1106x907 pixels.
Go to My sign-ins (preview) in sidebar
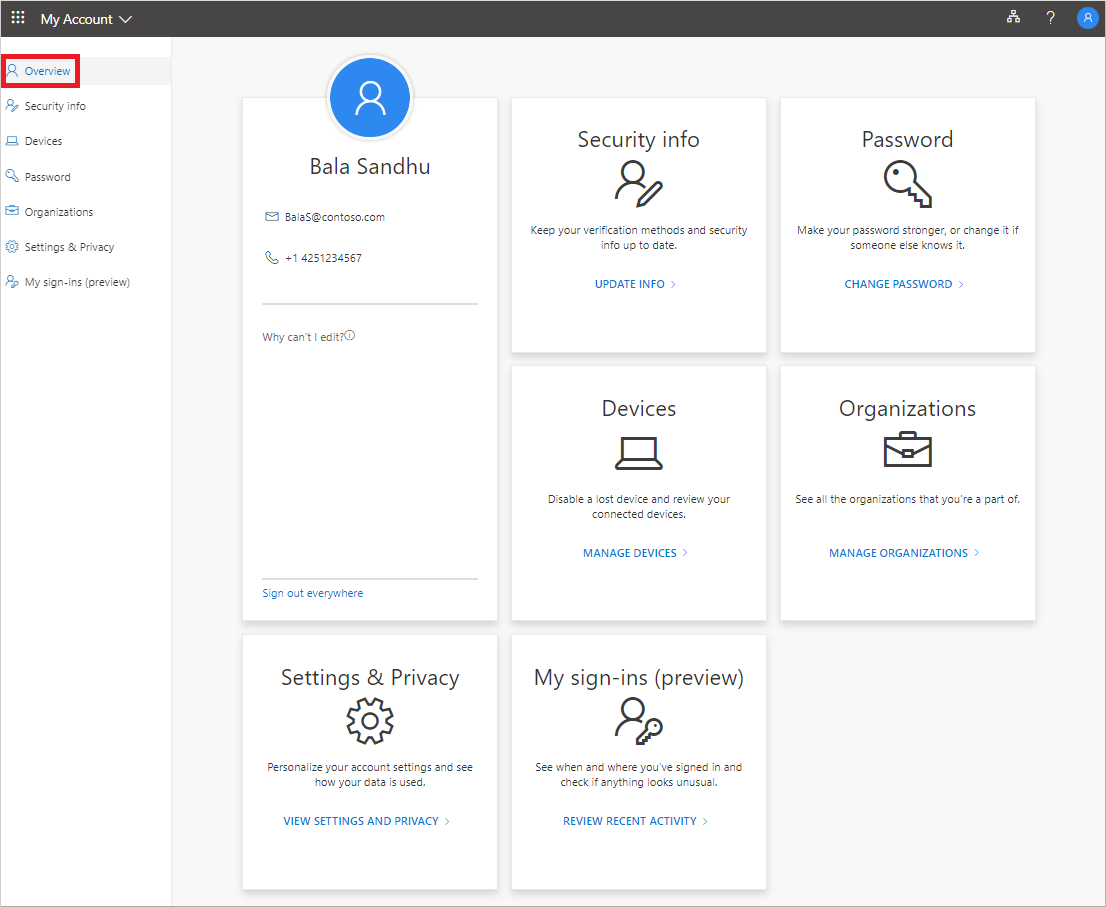(x=77, y=282)
